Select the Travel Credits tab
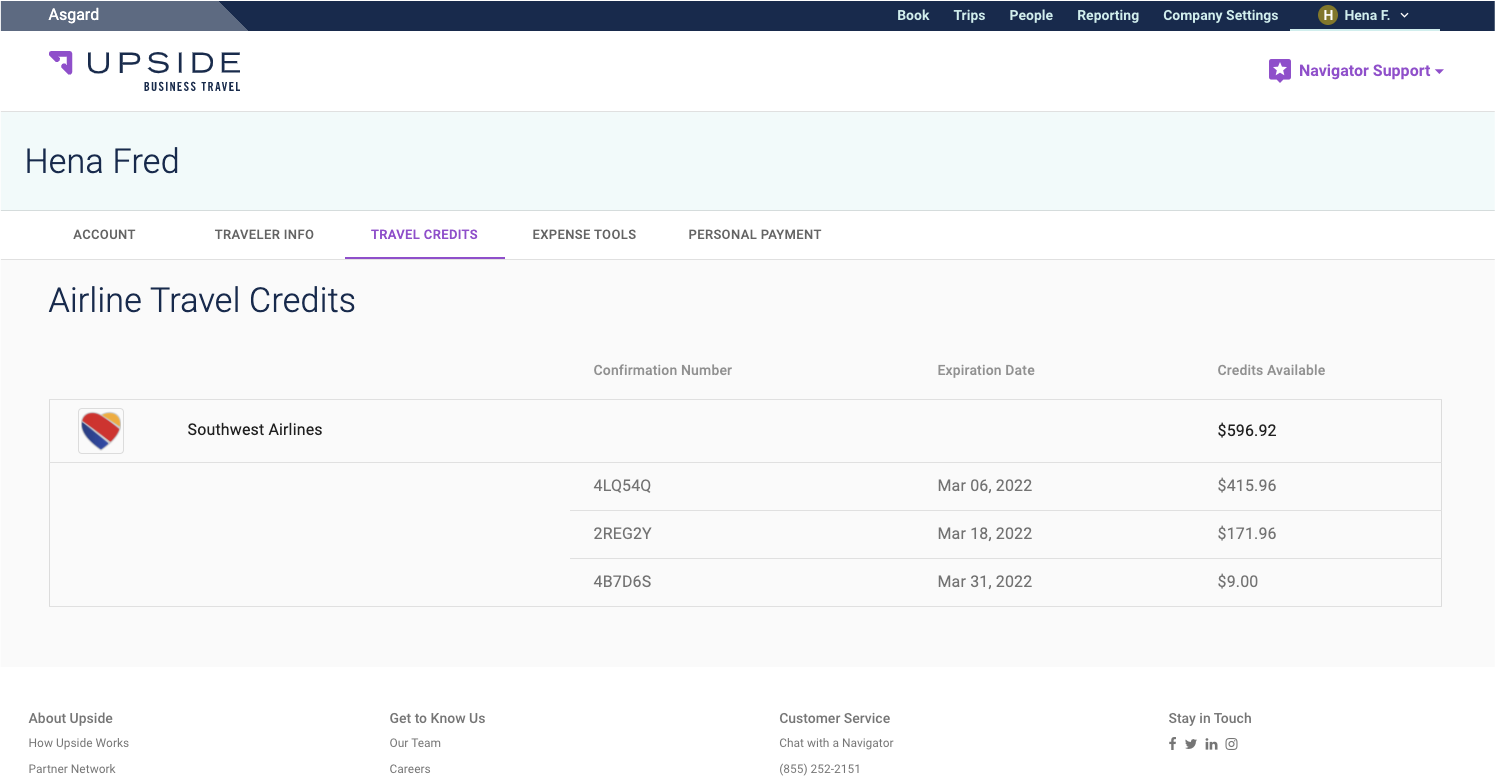 424,235
